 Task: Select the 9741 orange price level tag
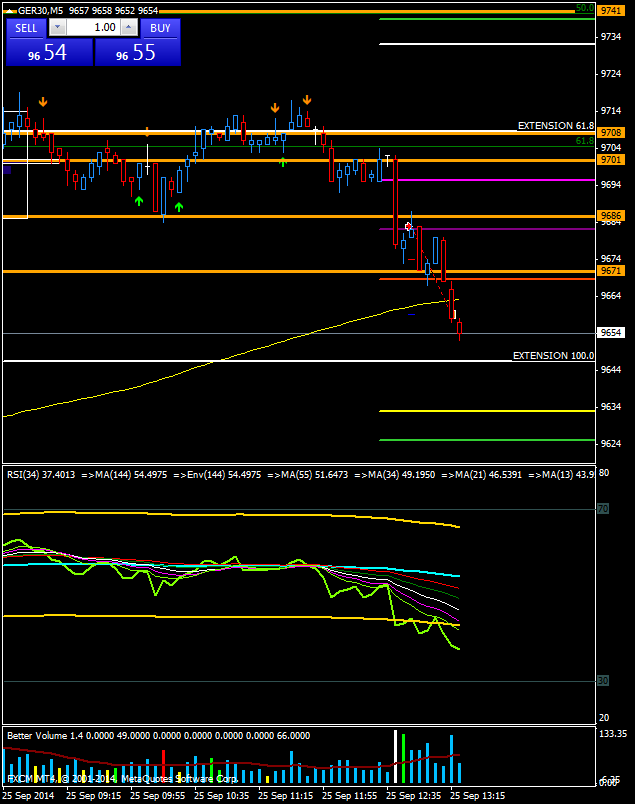click(x=610, y=10)
